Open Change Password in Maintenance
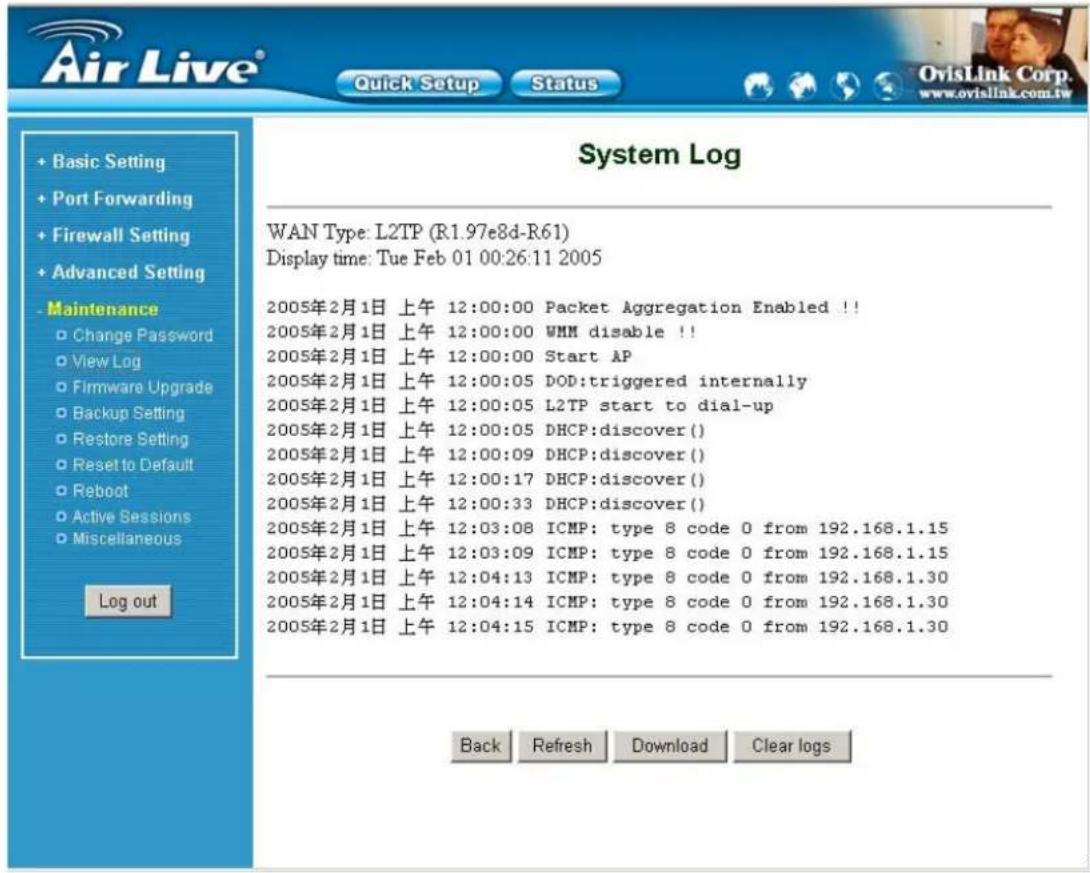 (x=143, y=336)
